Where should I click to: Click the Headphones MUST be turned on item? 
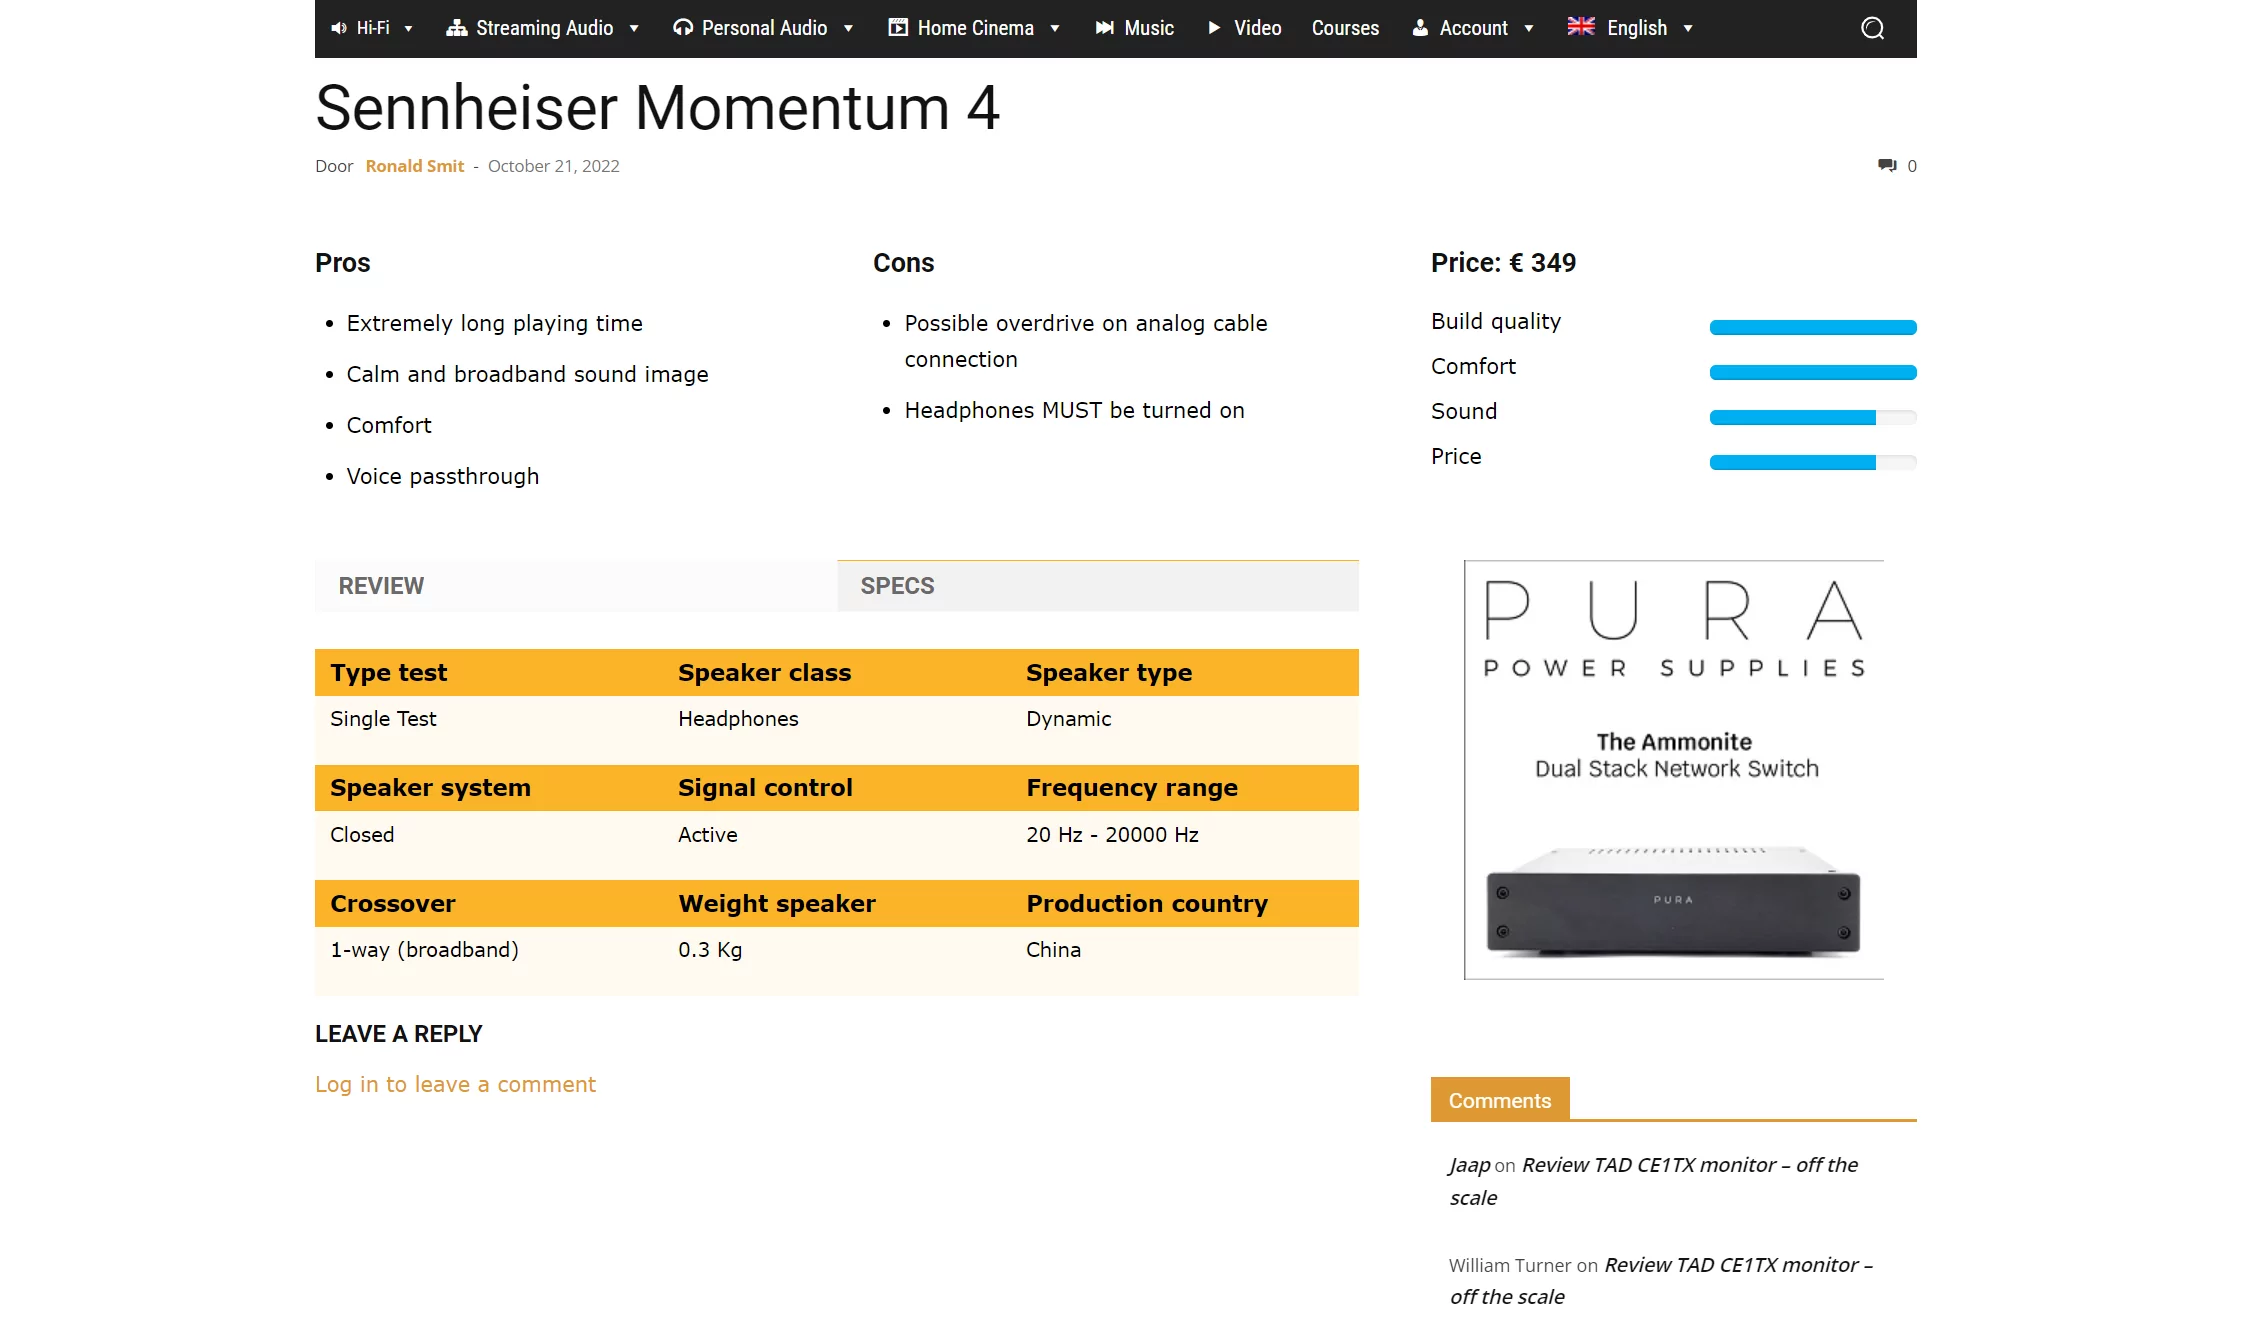[x=1074, y=410]
